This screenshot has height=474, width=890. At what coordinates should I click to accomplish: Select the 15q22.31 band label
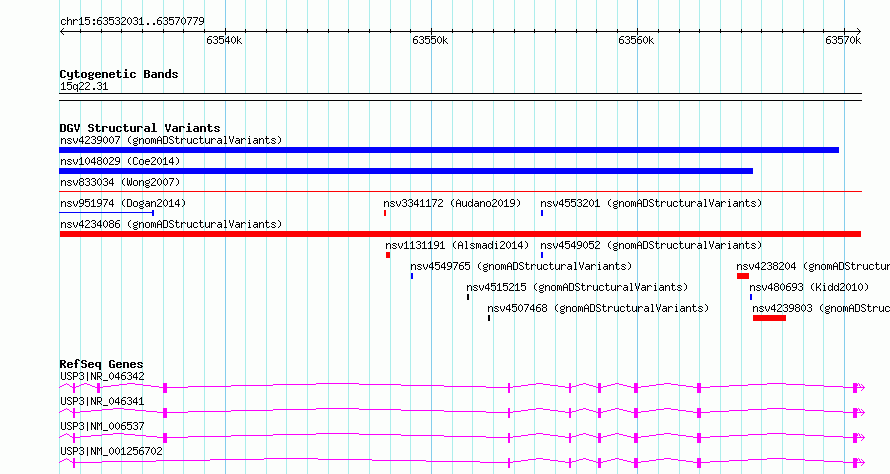click(x=84, y=86)
